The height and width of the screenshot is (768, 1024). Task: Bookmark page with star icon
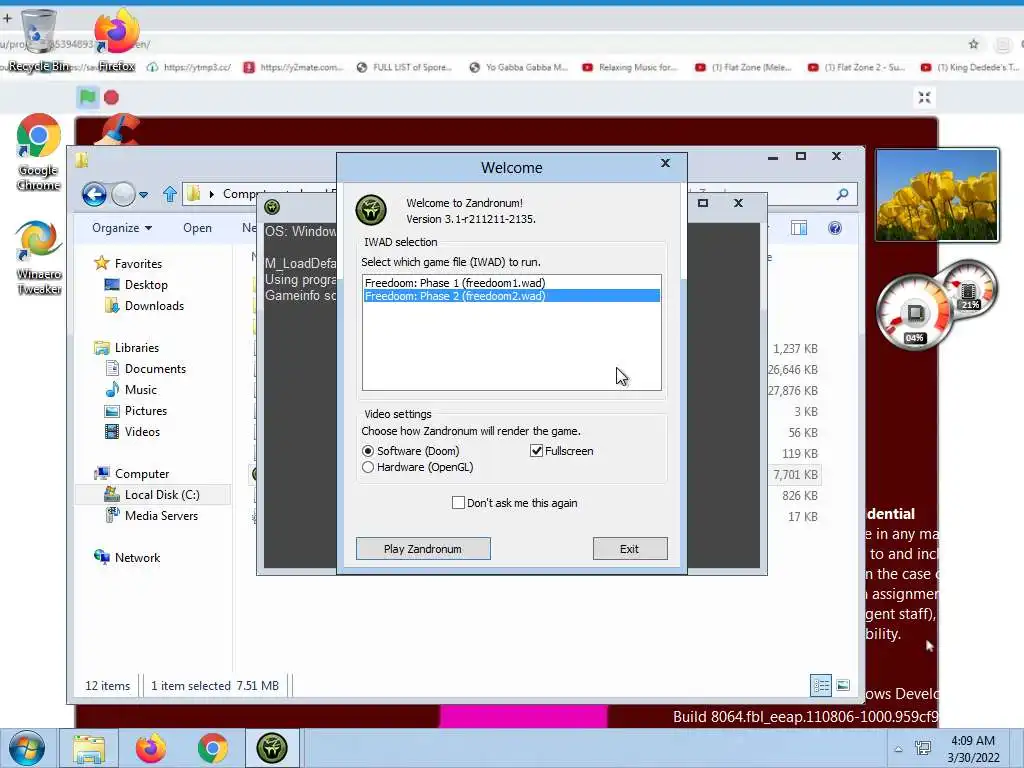[x=974, y=44]
